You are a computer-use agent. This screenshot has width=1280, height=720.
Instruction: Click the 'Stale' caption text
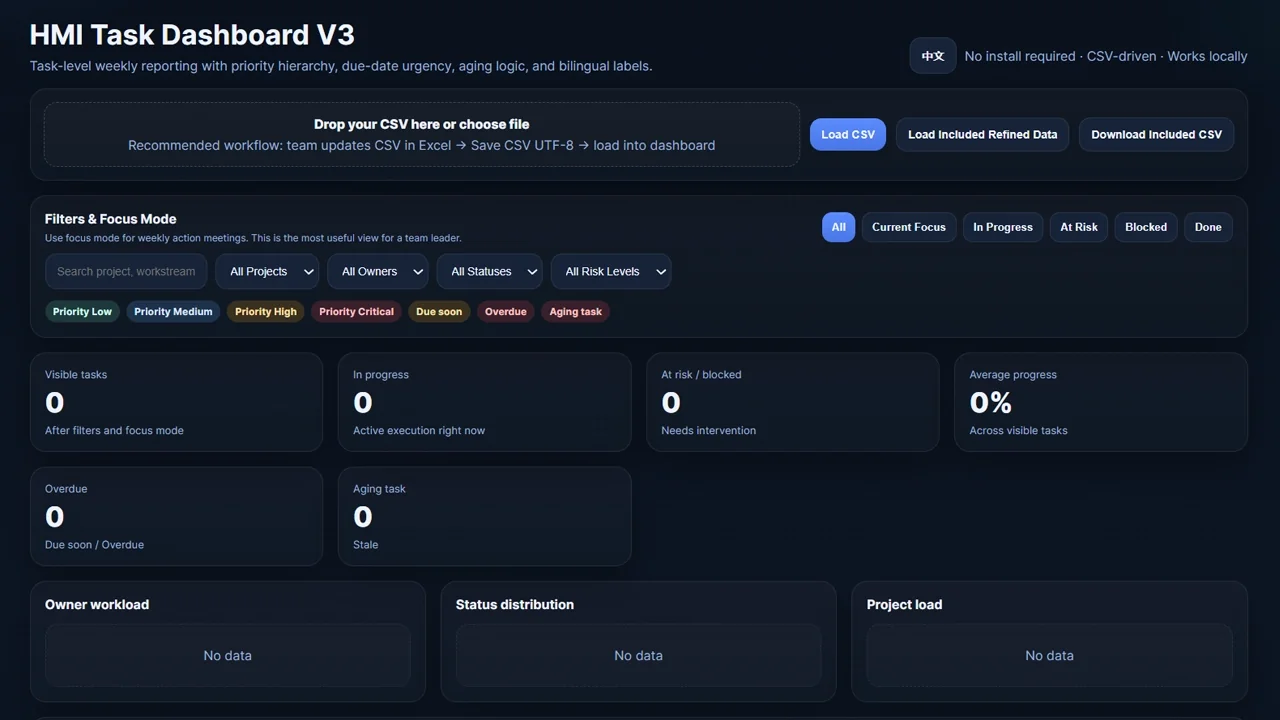coord(365,545)
